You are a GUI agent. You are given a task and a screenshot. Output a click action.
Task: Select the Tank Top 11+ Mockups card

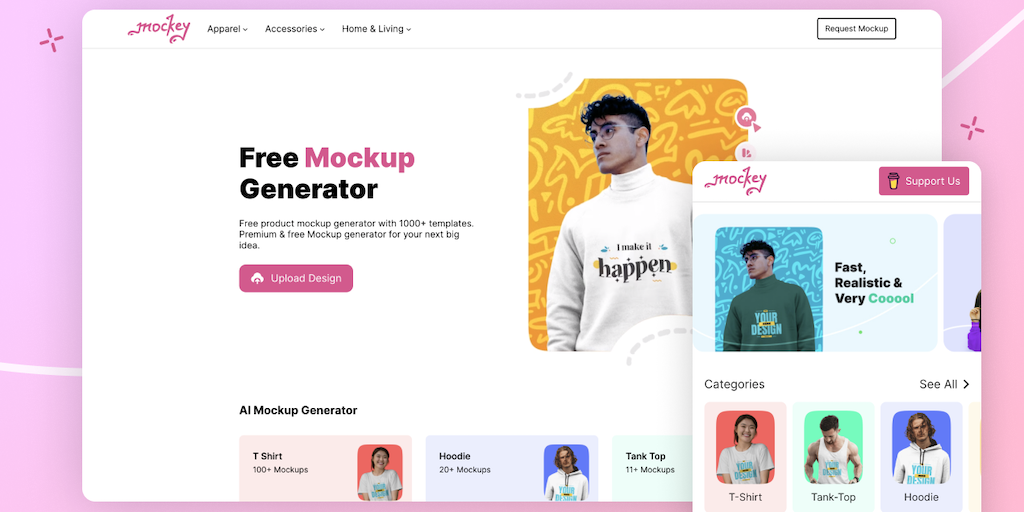(x=652, y=468)
